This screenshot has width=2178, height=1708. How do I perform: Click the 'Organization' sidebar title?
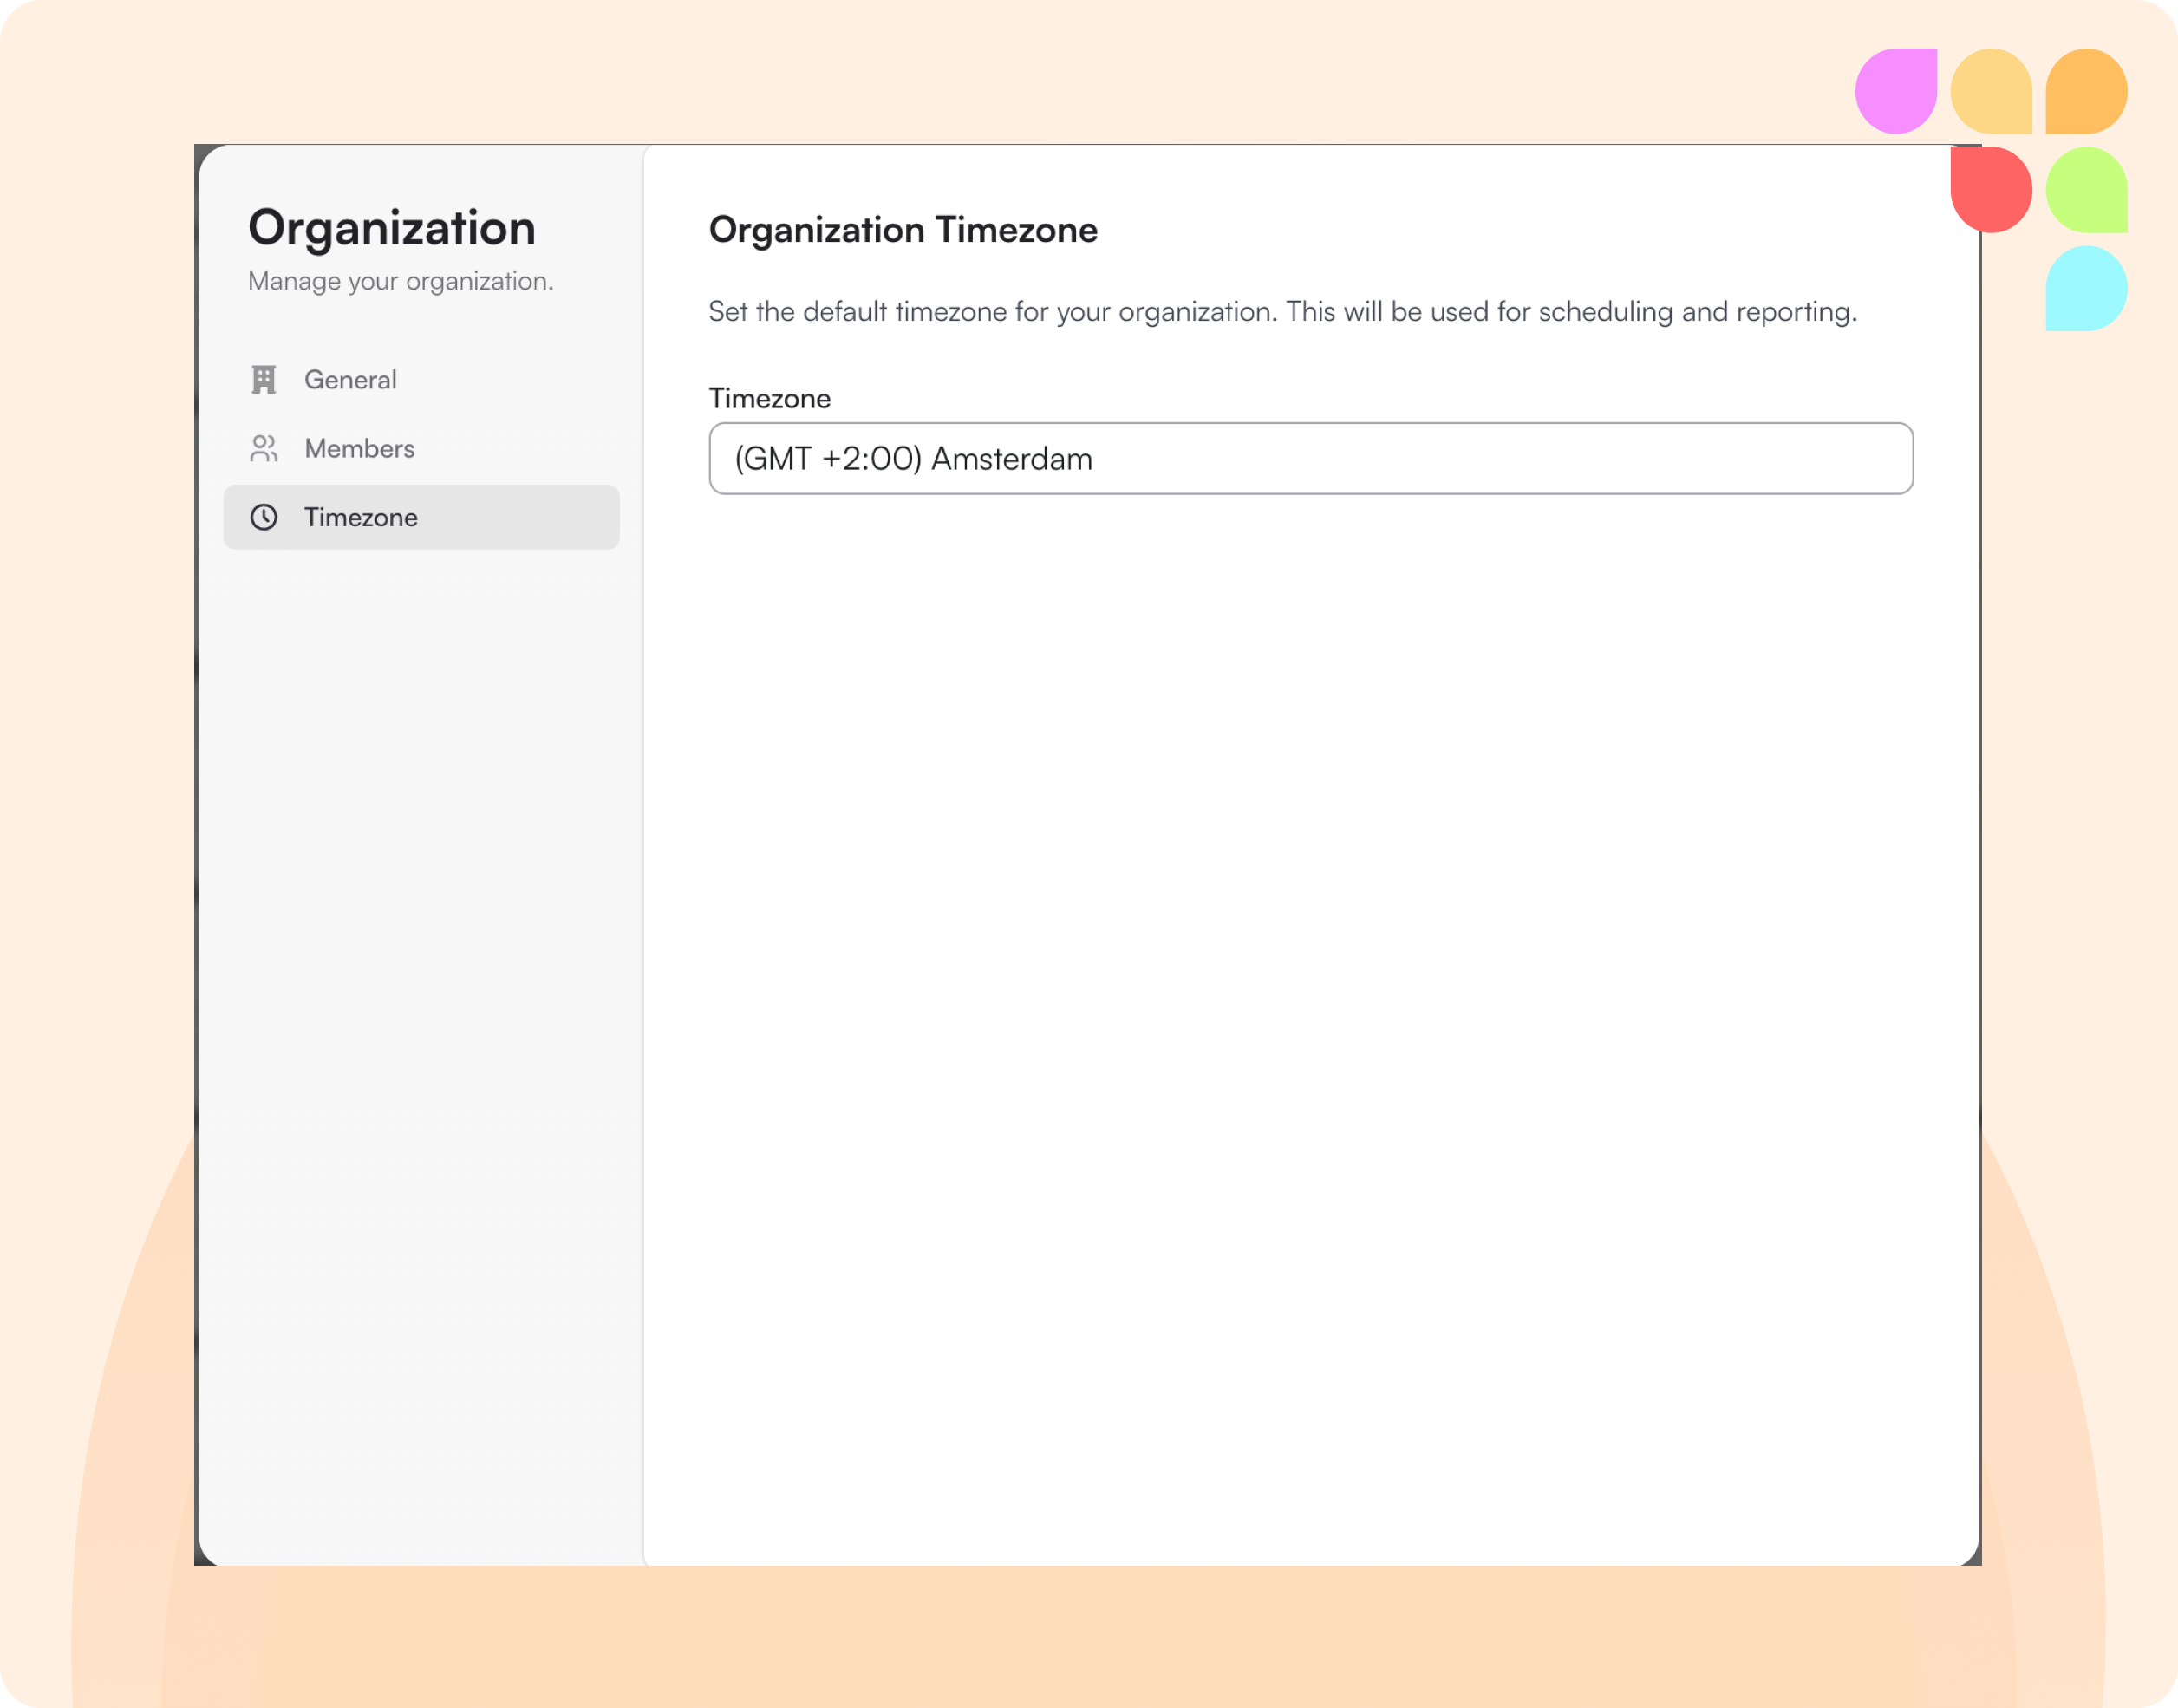pyautogui.click(x=391, y=228)
